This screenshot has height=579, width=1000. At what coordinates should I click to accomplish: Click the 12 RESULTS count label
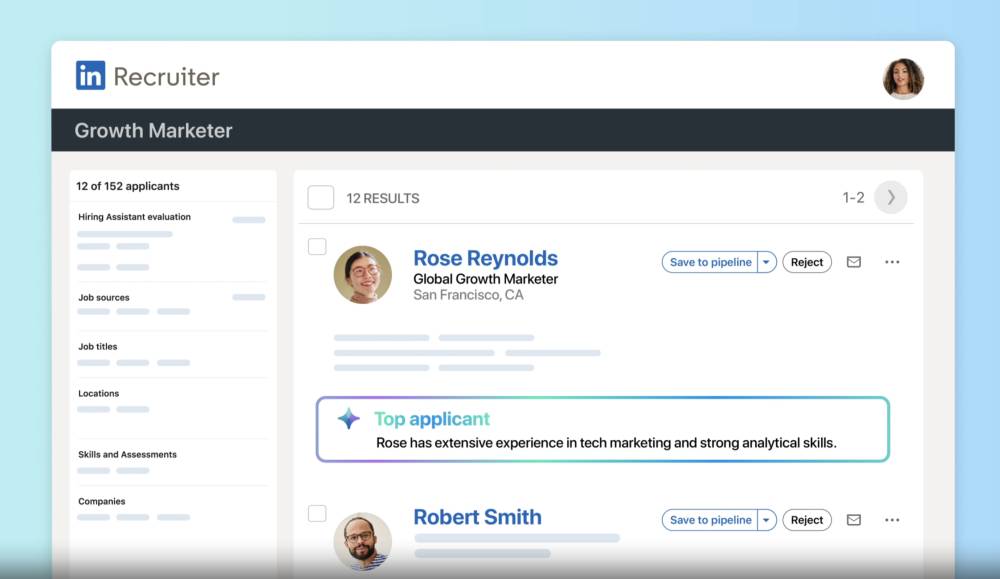(x=383, y=198)
